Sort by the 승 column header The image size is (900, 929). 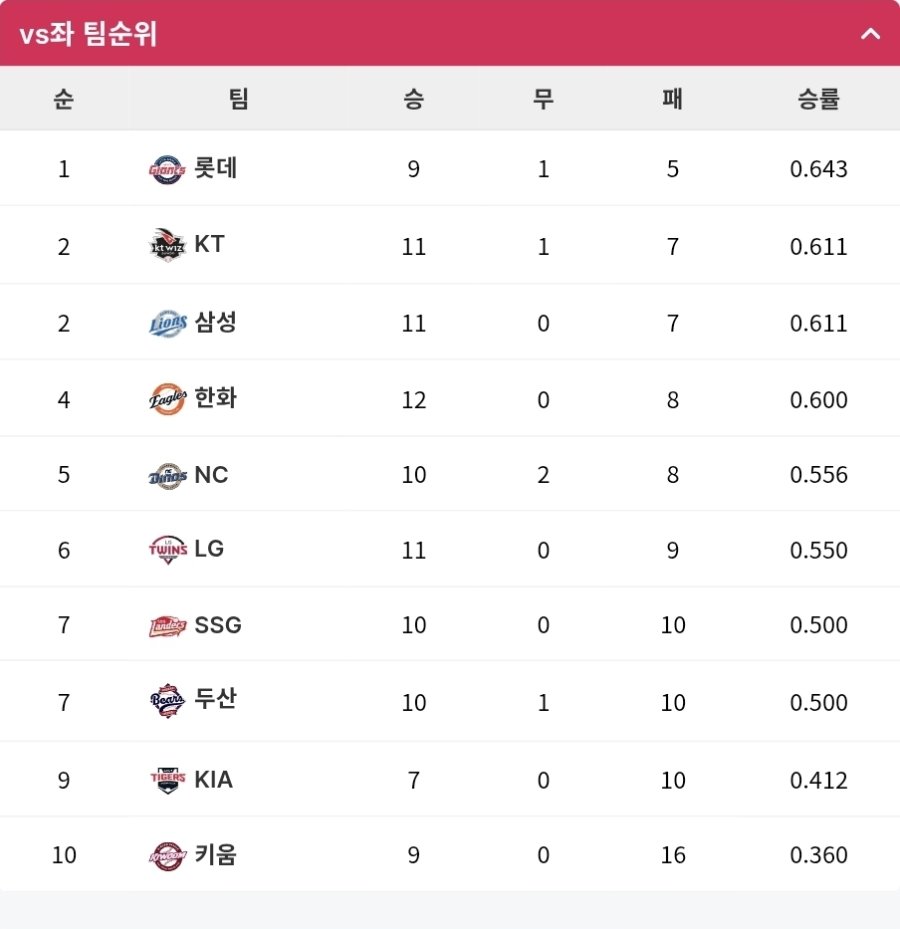pyautogui.click(x=414, y=98)
